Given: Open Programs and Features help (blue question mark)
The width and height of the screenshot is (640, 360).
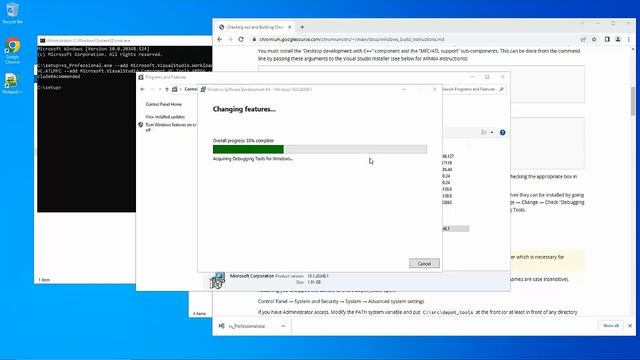Looking at the screenshot, I should 502,132.
